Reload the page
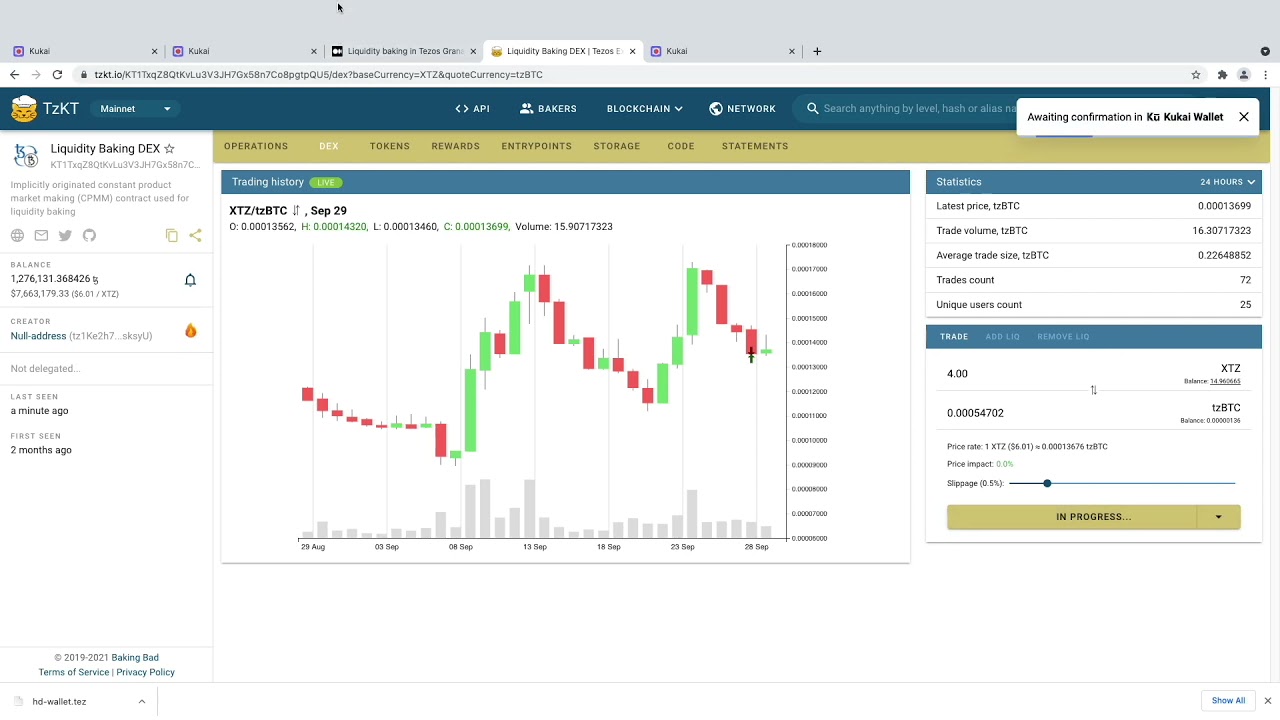This screenshot has height=720, width=1280. 57,75
